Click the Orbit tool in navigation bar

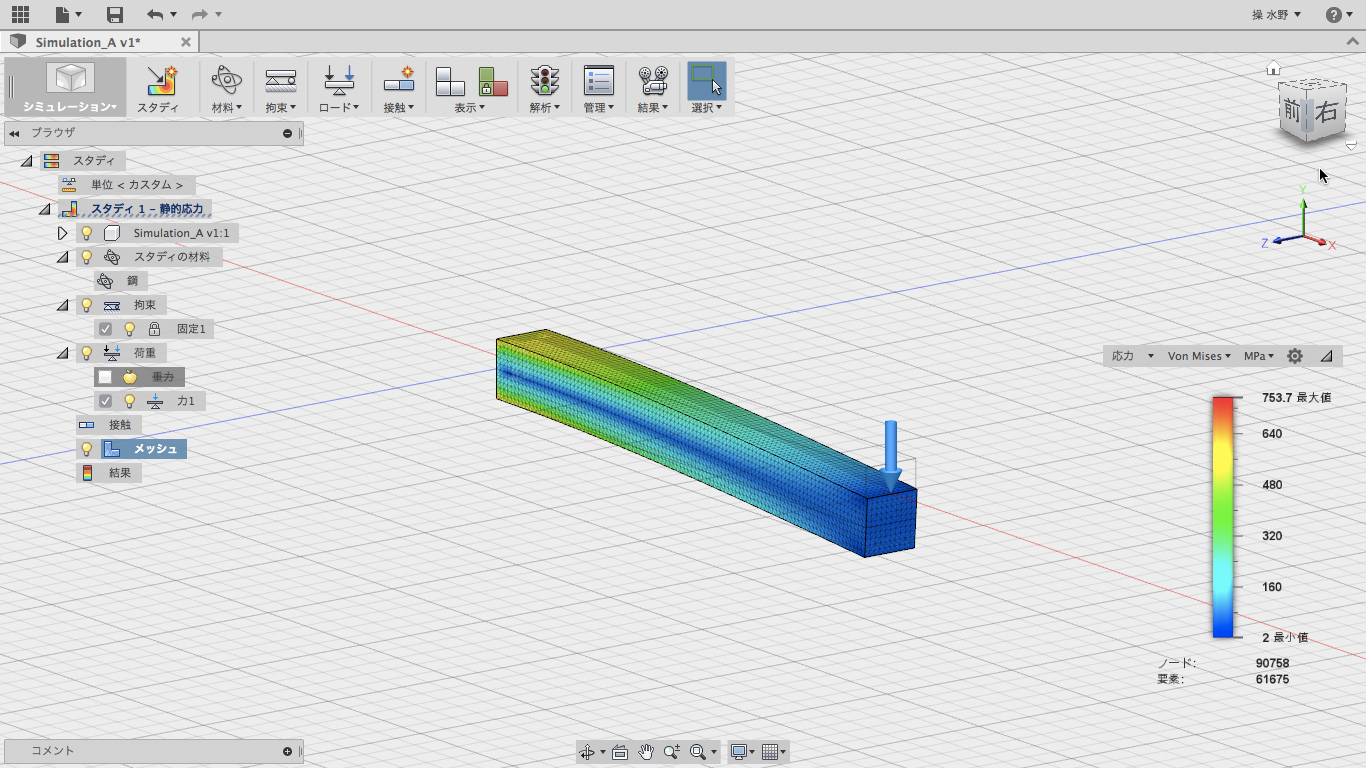587,752
